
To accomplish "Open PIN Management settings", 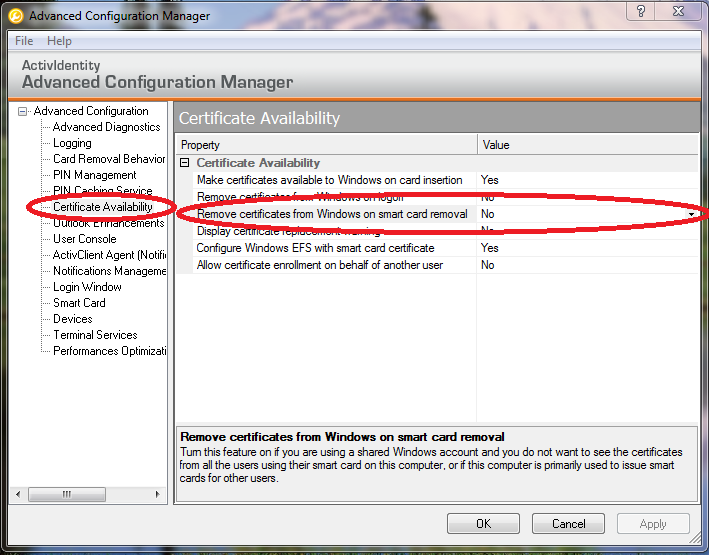I will click(x=94, y=175).
